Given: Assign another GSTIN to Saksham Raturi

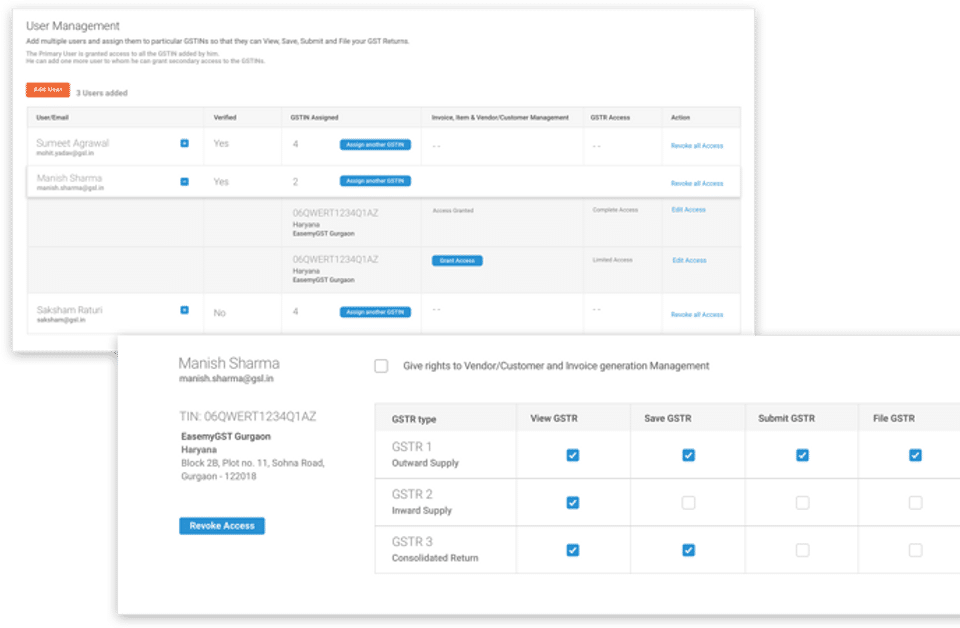Looking at the screenshot, I should (375, 312).
